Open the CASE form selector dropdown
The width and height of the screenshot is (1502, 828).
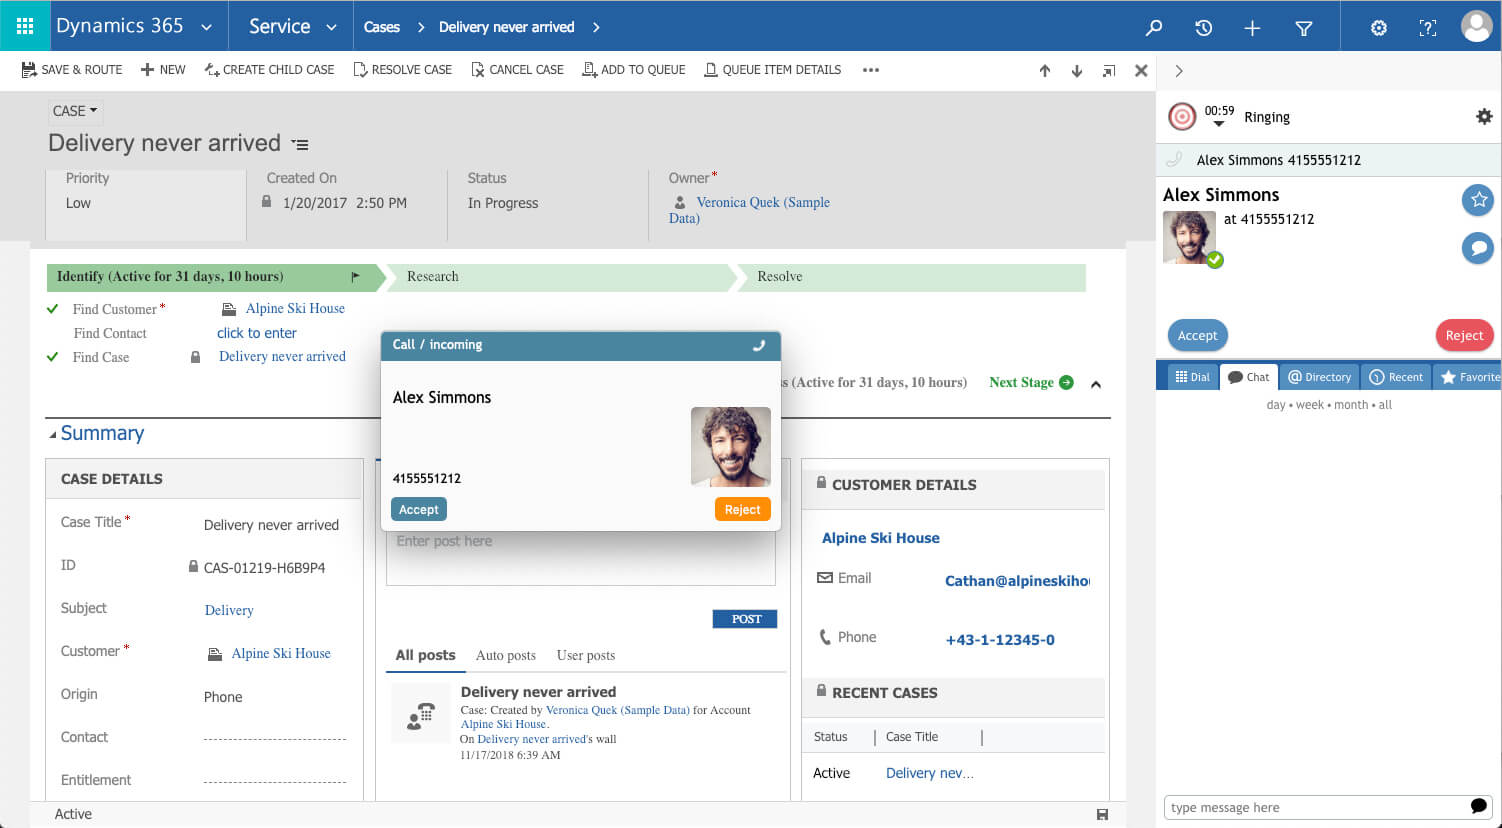click(x=73, y=111)
